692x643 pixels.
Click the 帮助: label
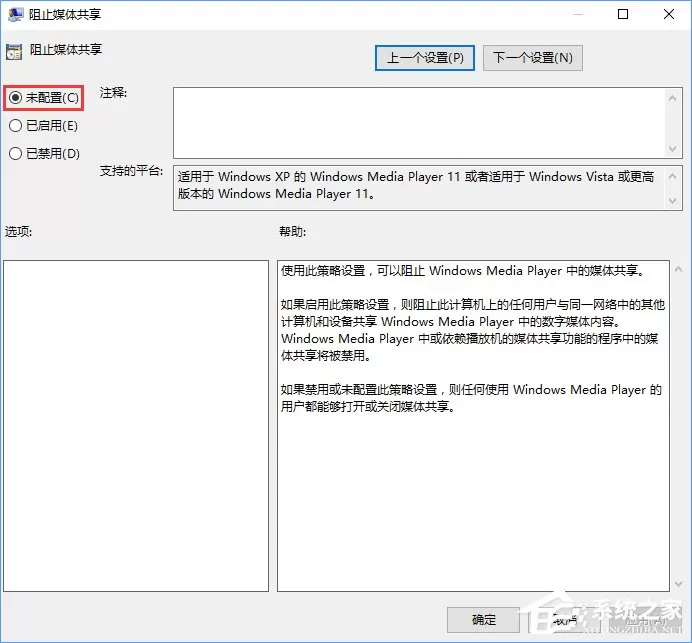click(x=292, y=231)
